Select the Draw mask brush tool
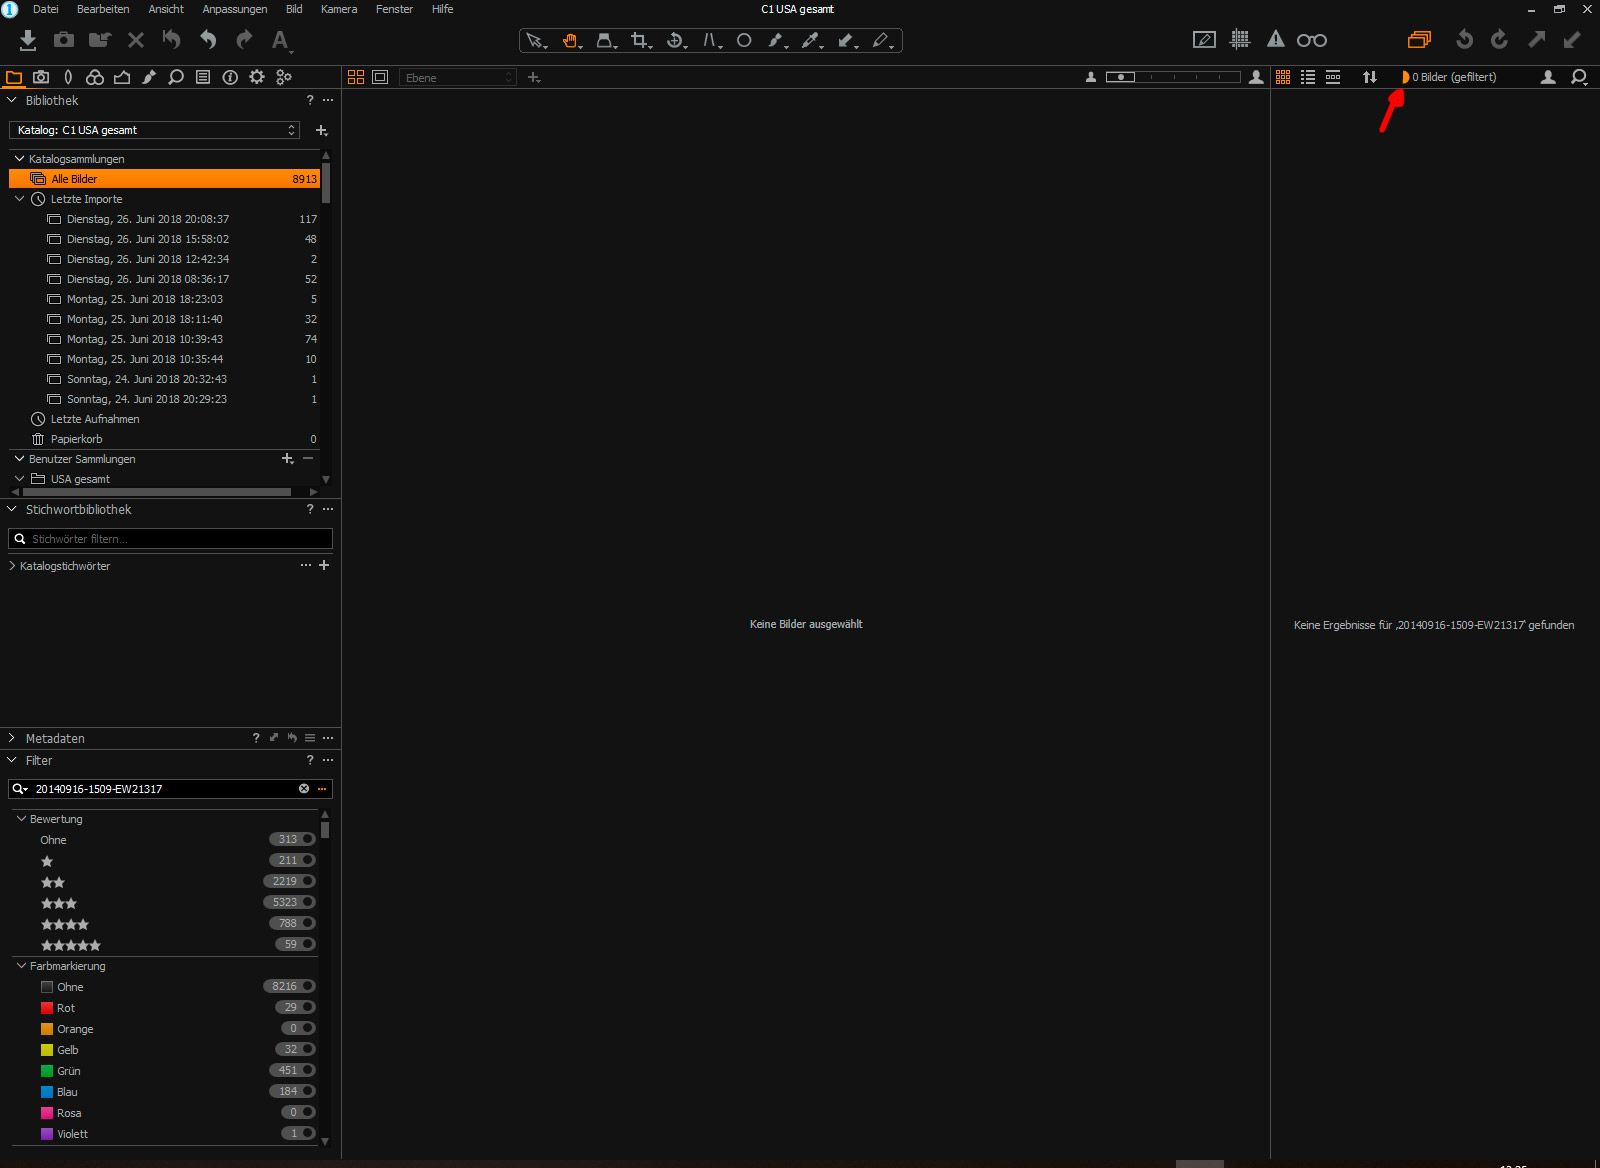Image resolution: width=1600 pixels, height=1168 pixels. pyautogui.click(x=776, y=41)
